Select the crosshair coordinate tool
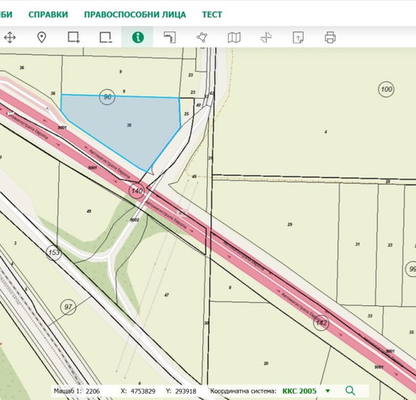 (266, 37)
